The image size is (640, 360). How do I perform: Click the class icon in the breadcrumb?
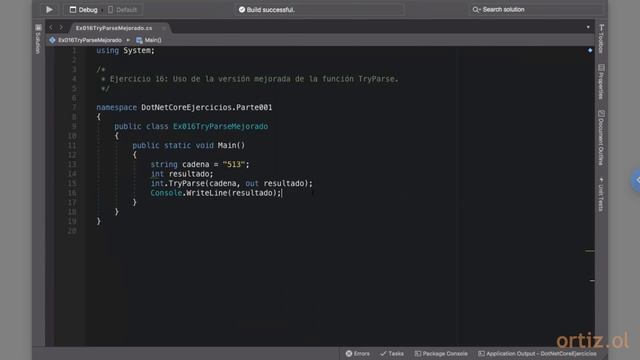pos(52,40)
